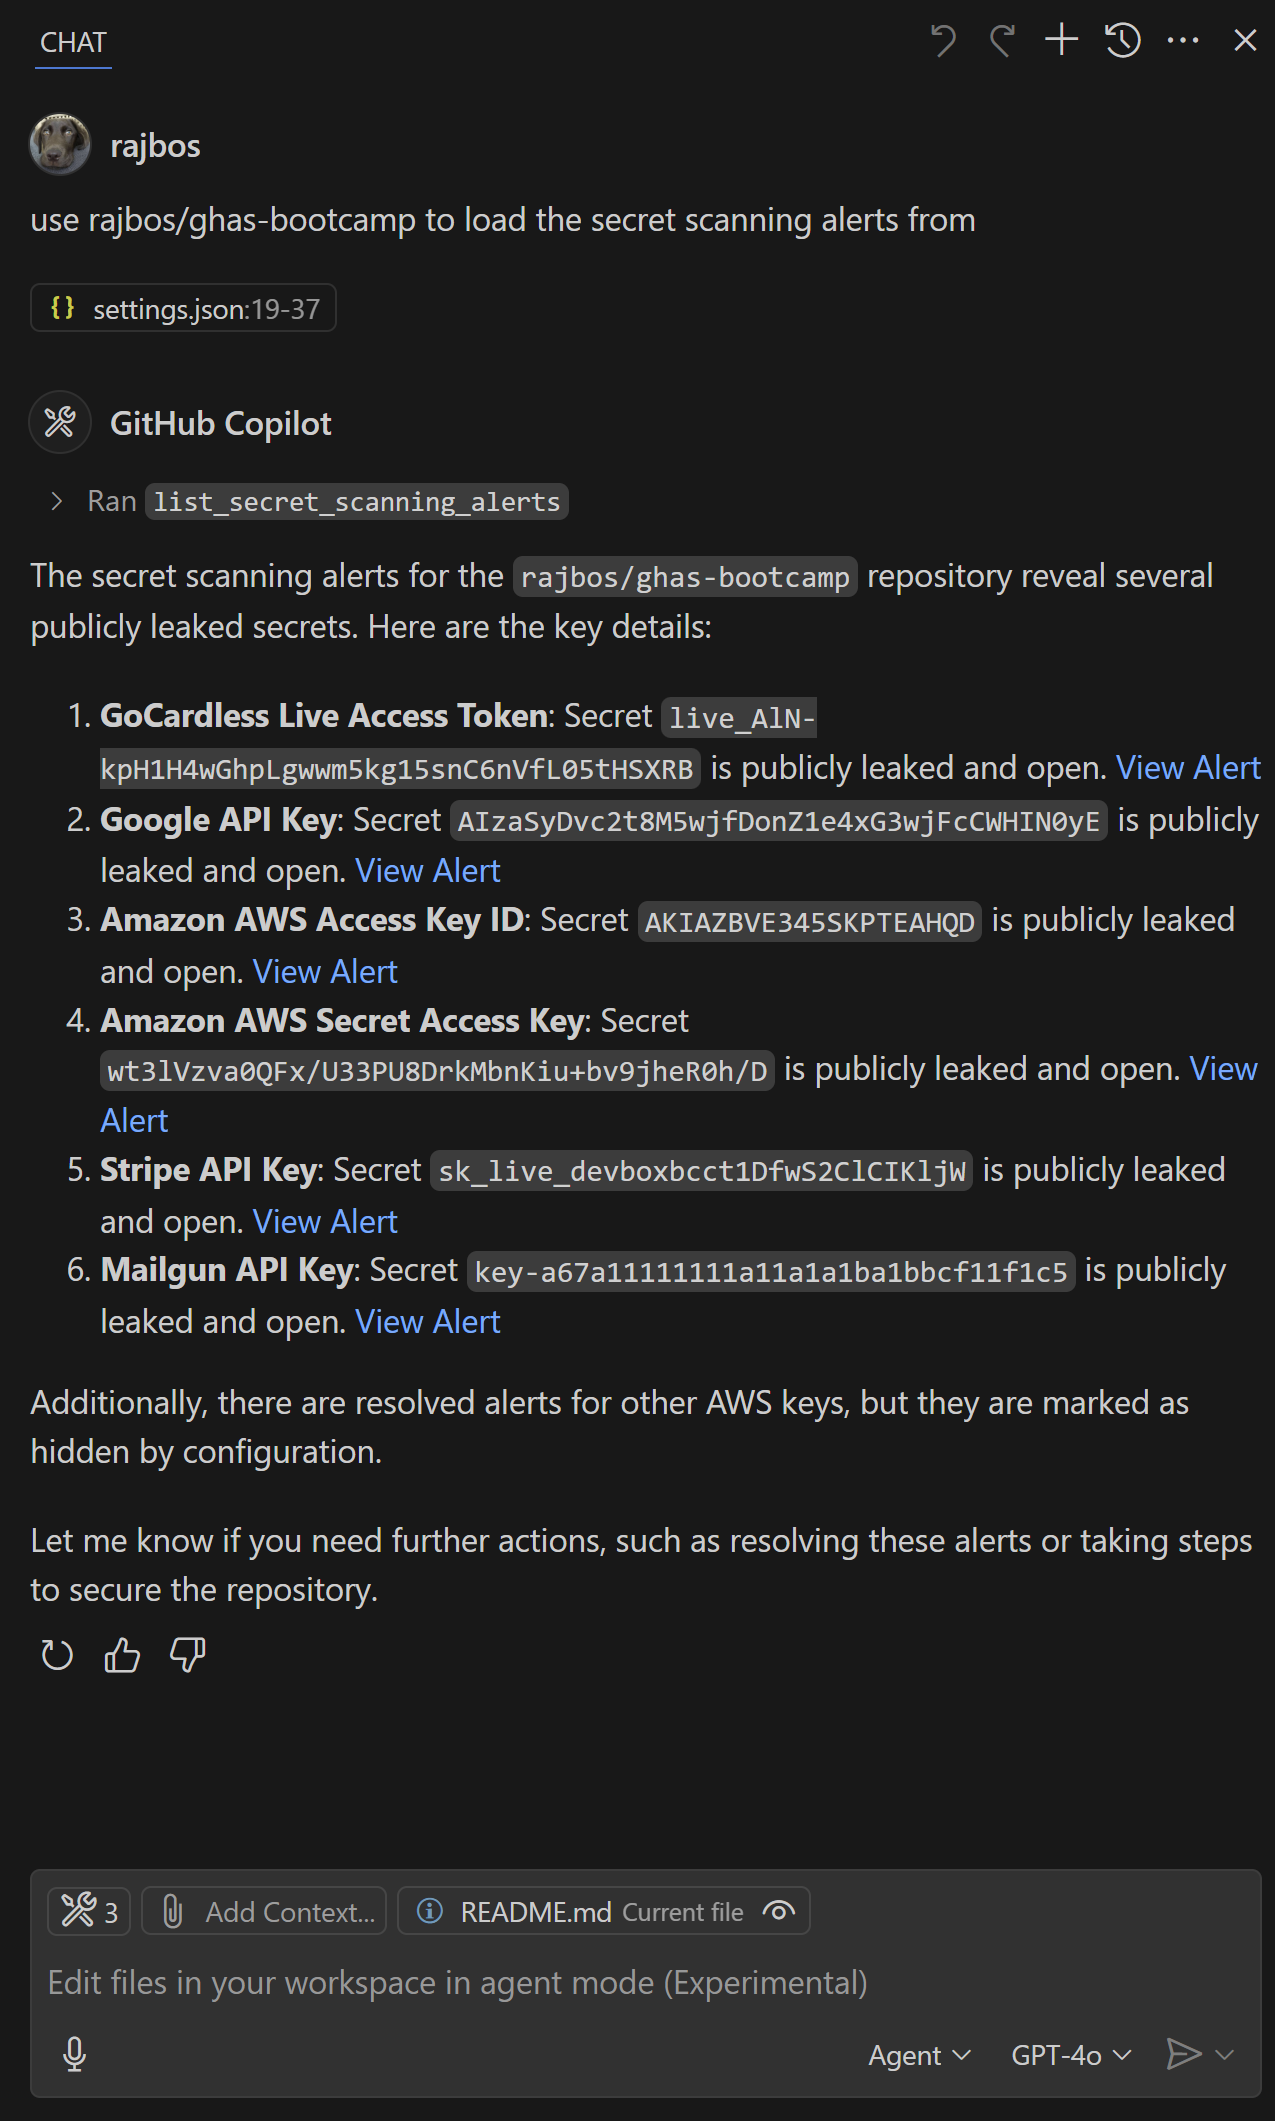Open View Alert for AWS Access Key ID

coord(325,972)
